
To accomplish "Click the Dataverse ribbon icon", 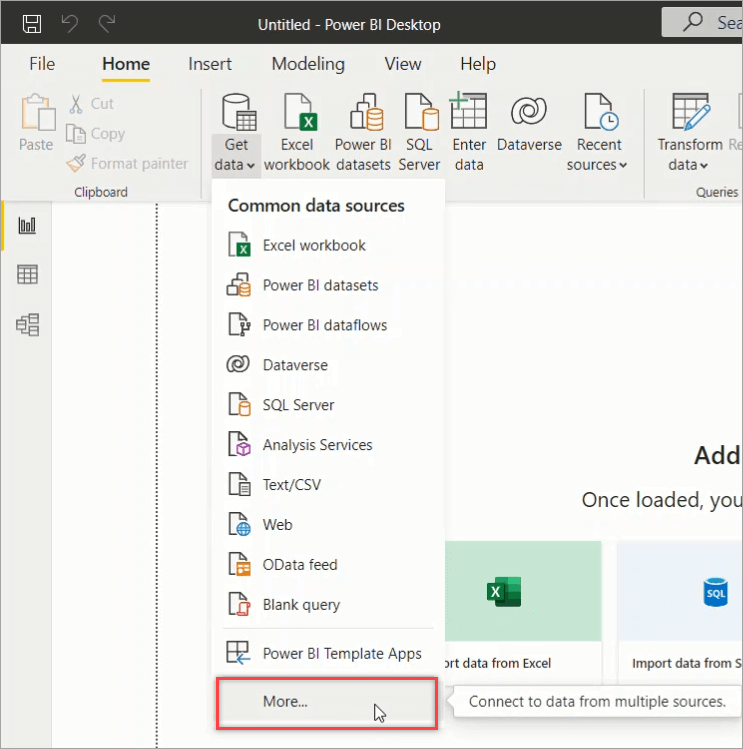I will coord(528,111).
